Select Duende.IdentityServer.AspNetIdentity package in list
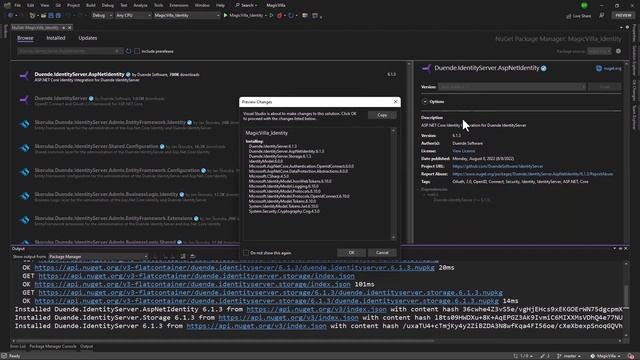 (208, 77)
